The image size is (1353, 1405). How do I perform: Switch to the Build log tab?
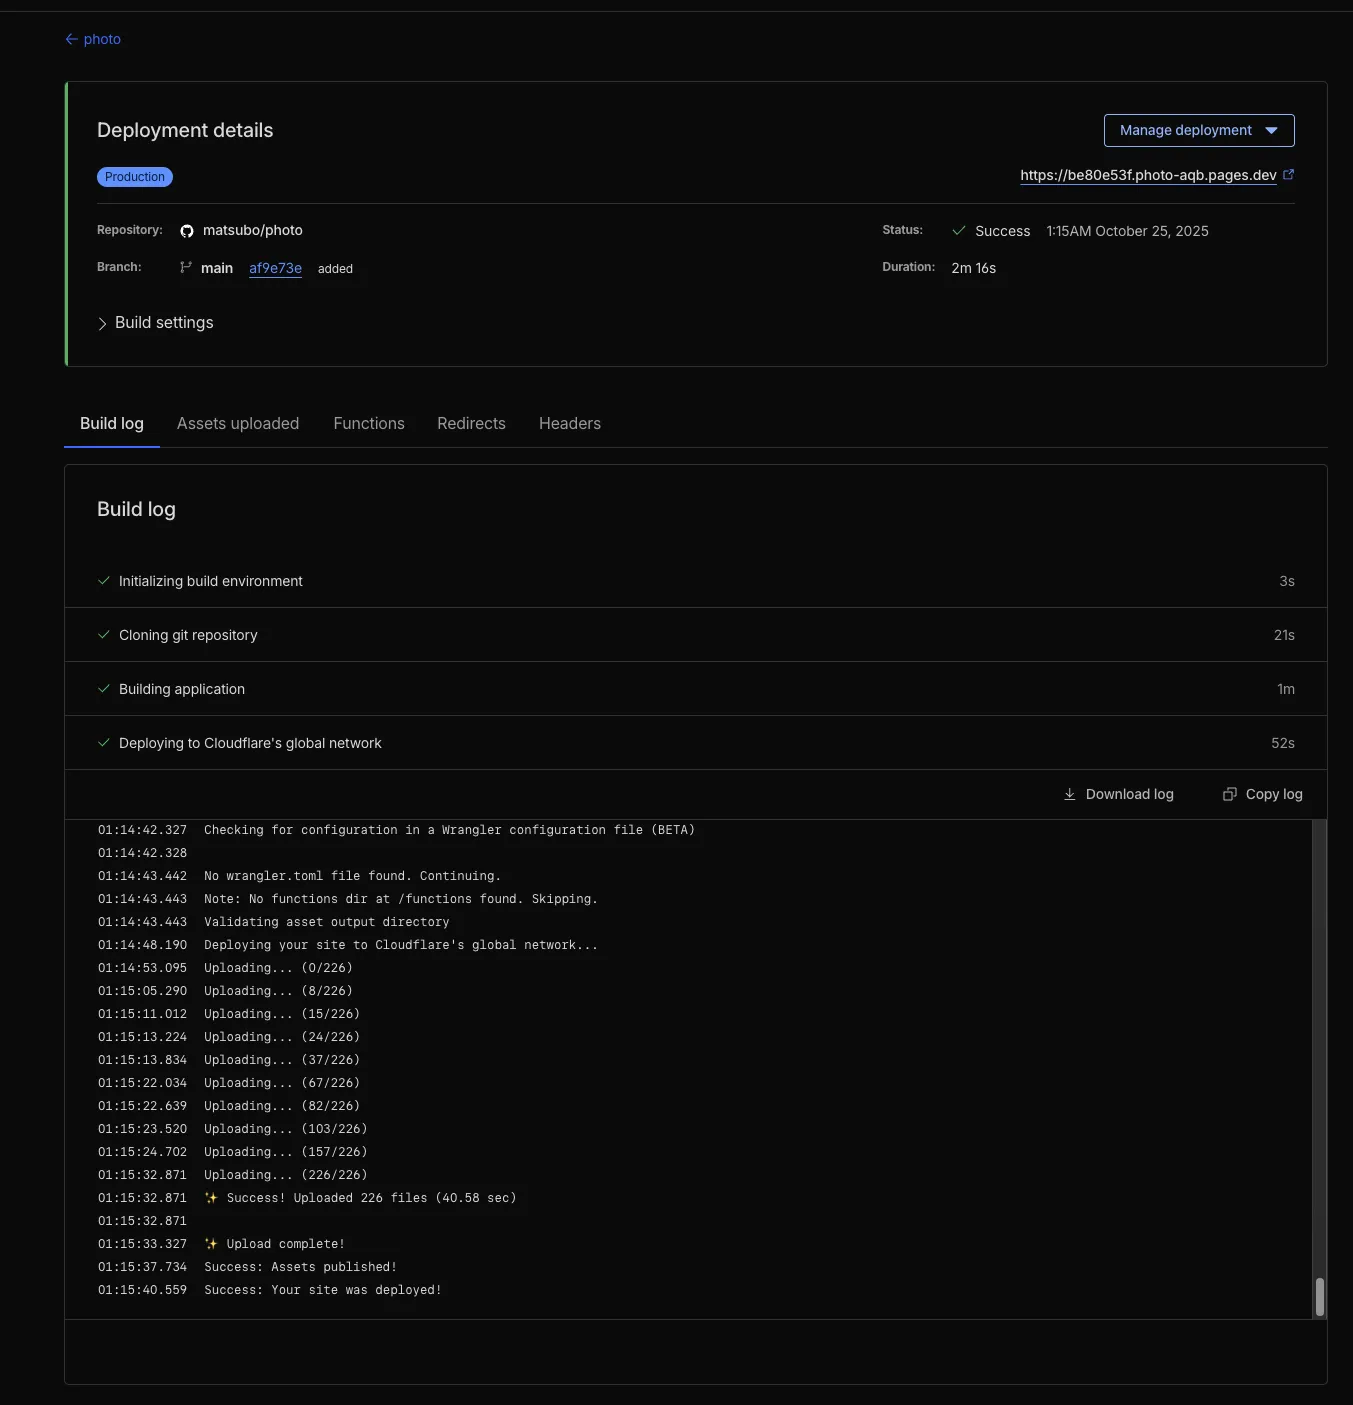click(112, 423)
